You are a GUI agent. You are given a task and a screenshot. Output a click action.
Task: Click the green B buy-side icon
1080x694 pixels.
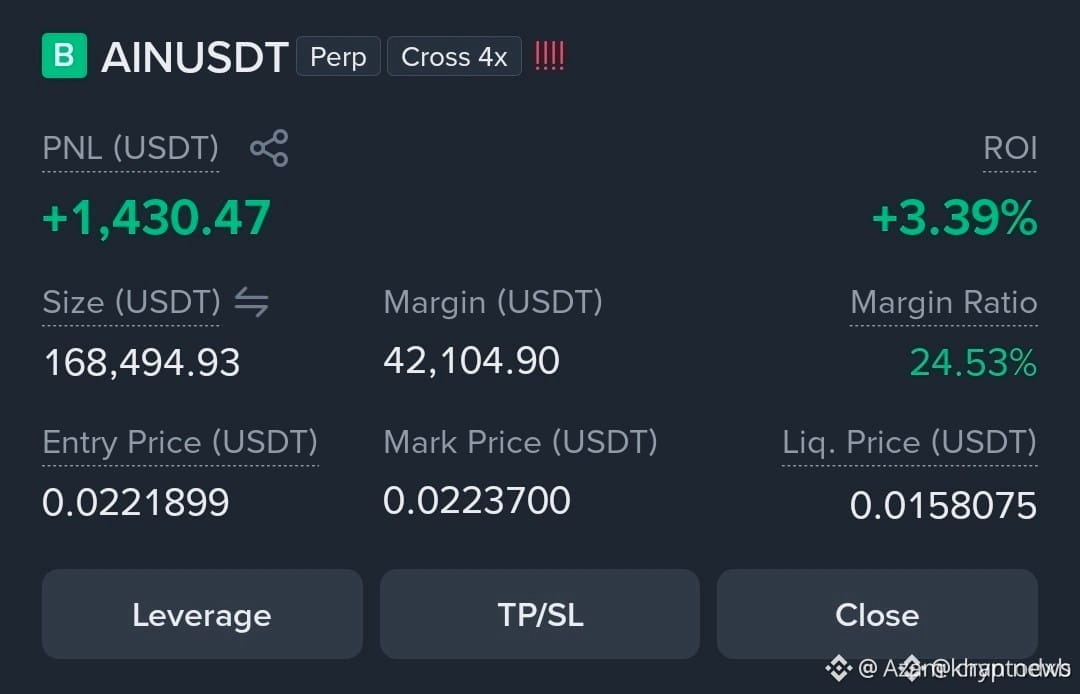(x=64, y=56)
